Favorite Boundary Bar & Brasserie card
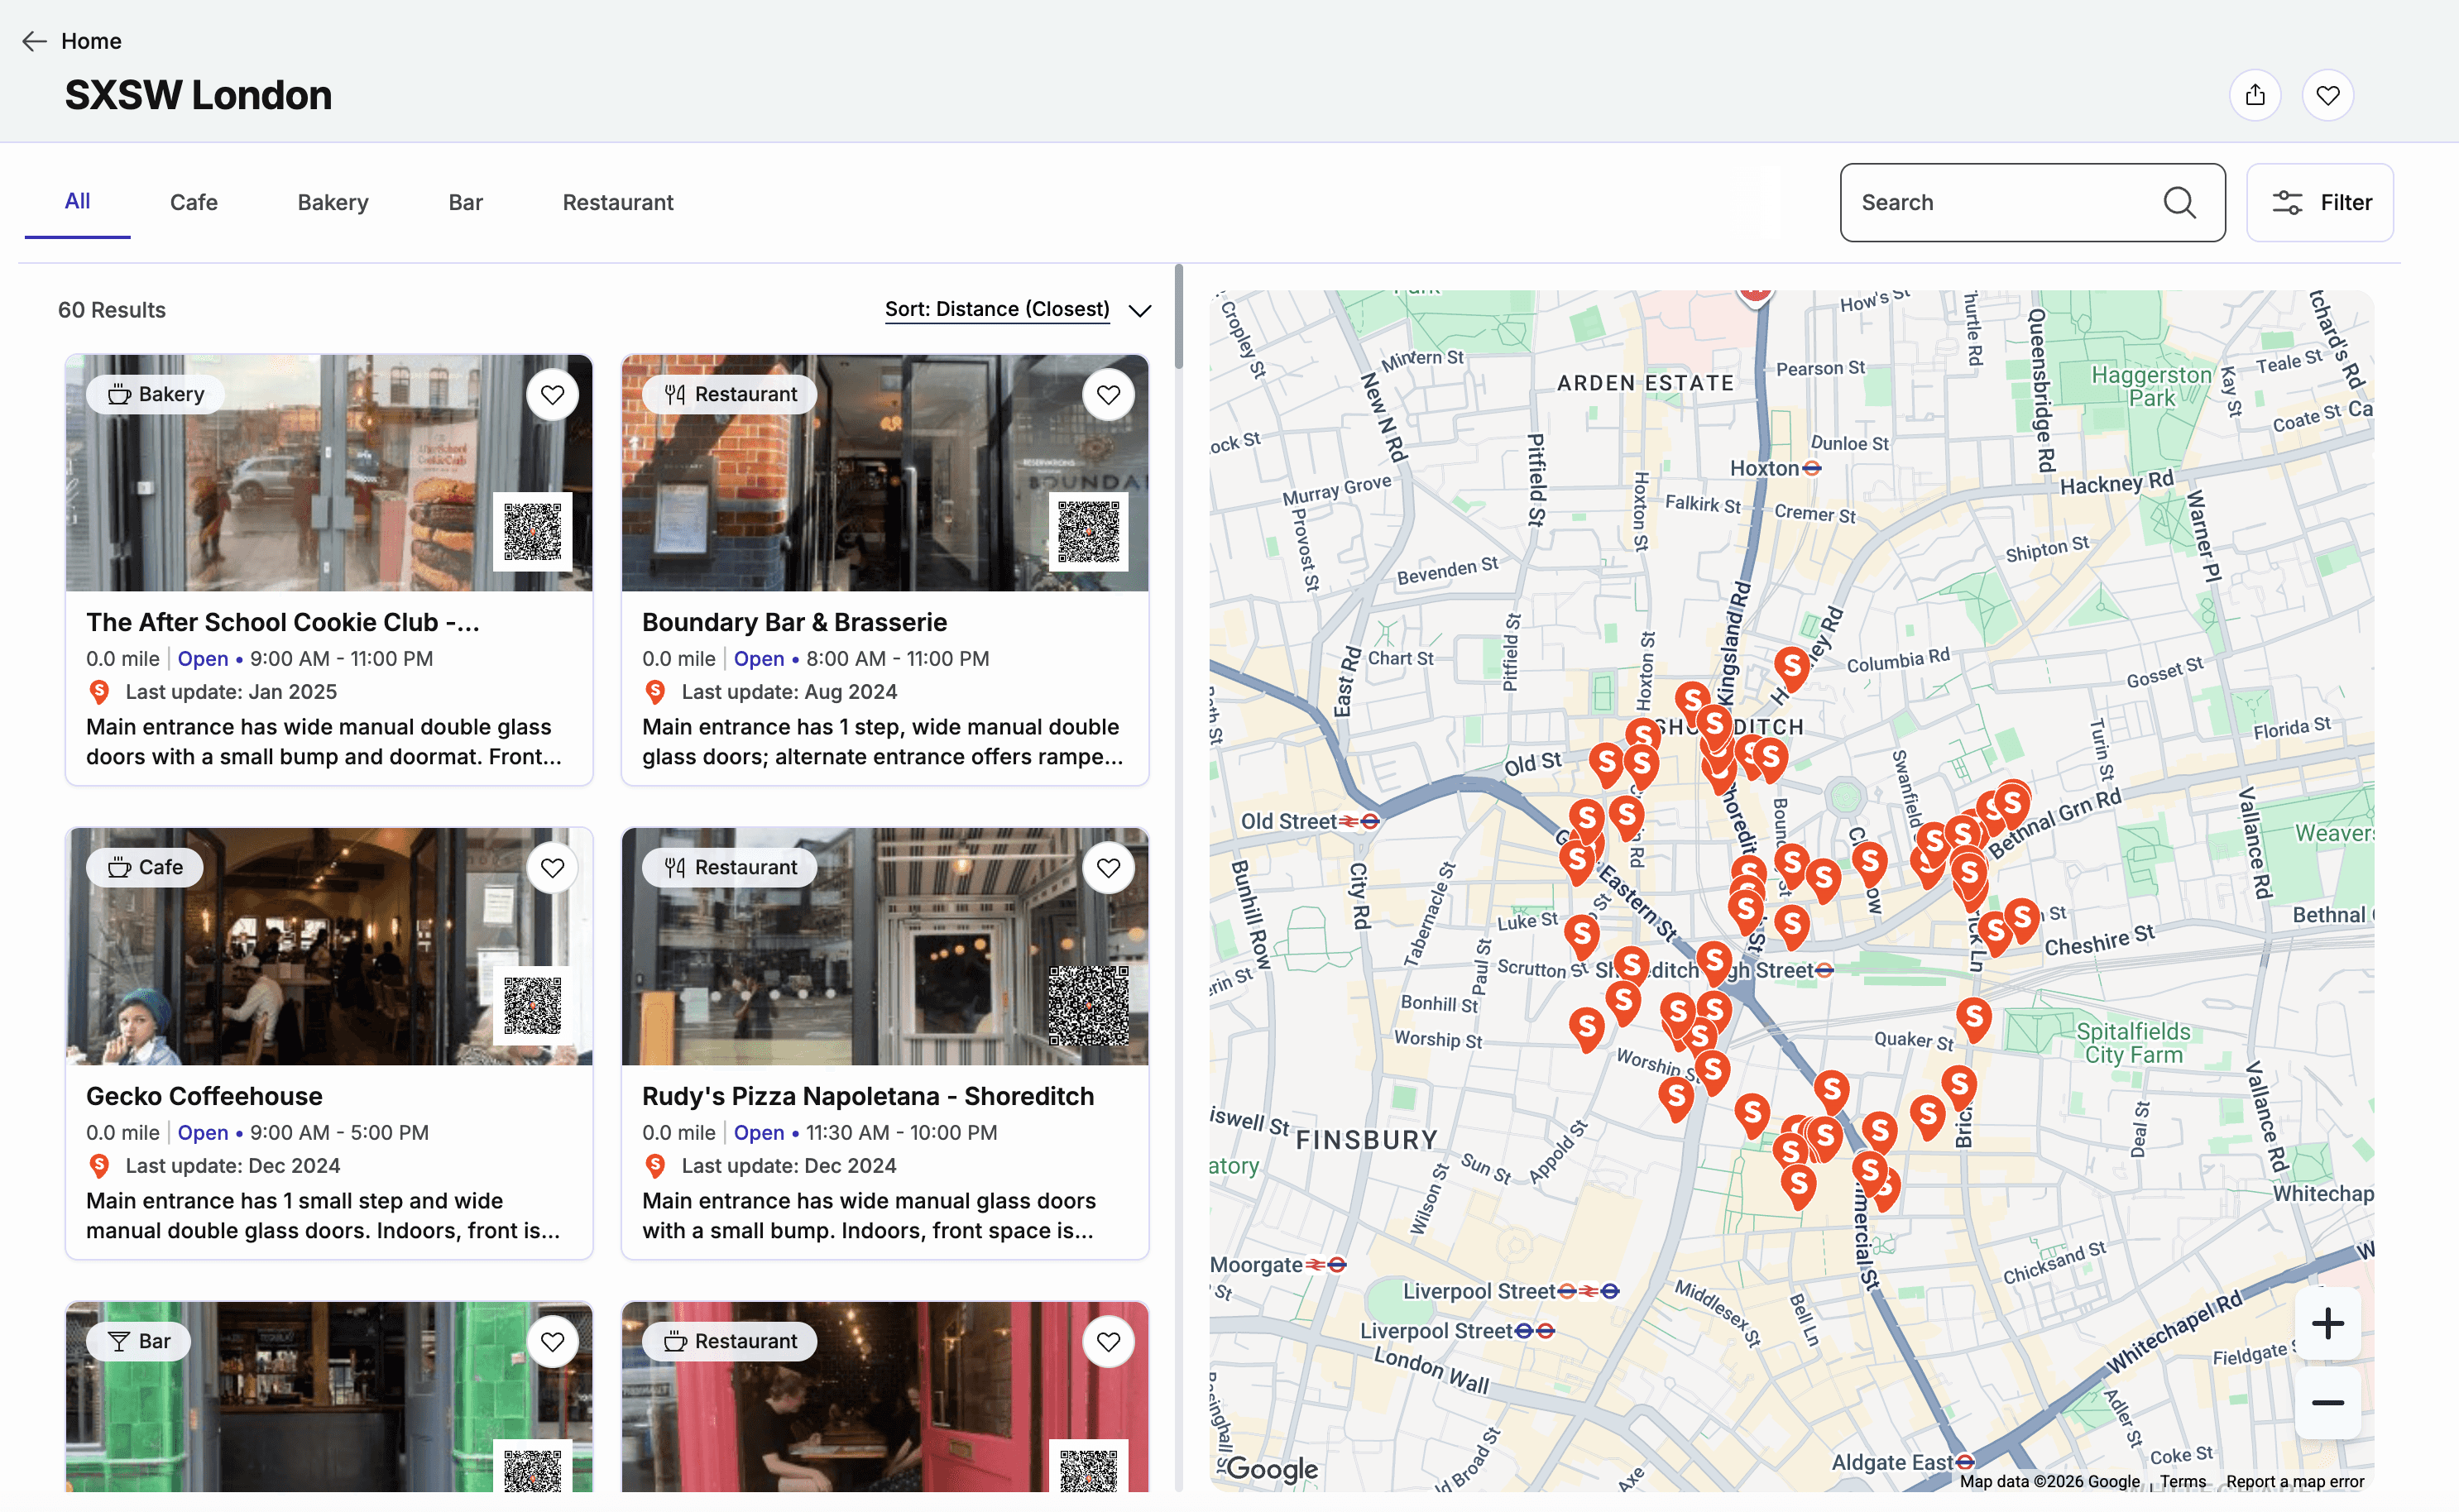The height and width of the screenshot is (1512, 2459). (x=1108, y=394)
